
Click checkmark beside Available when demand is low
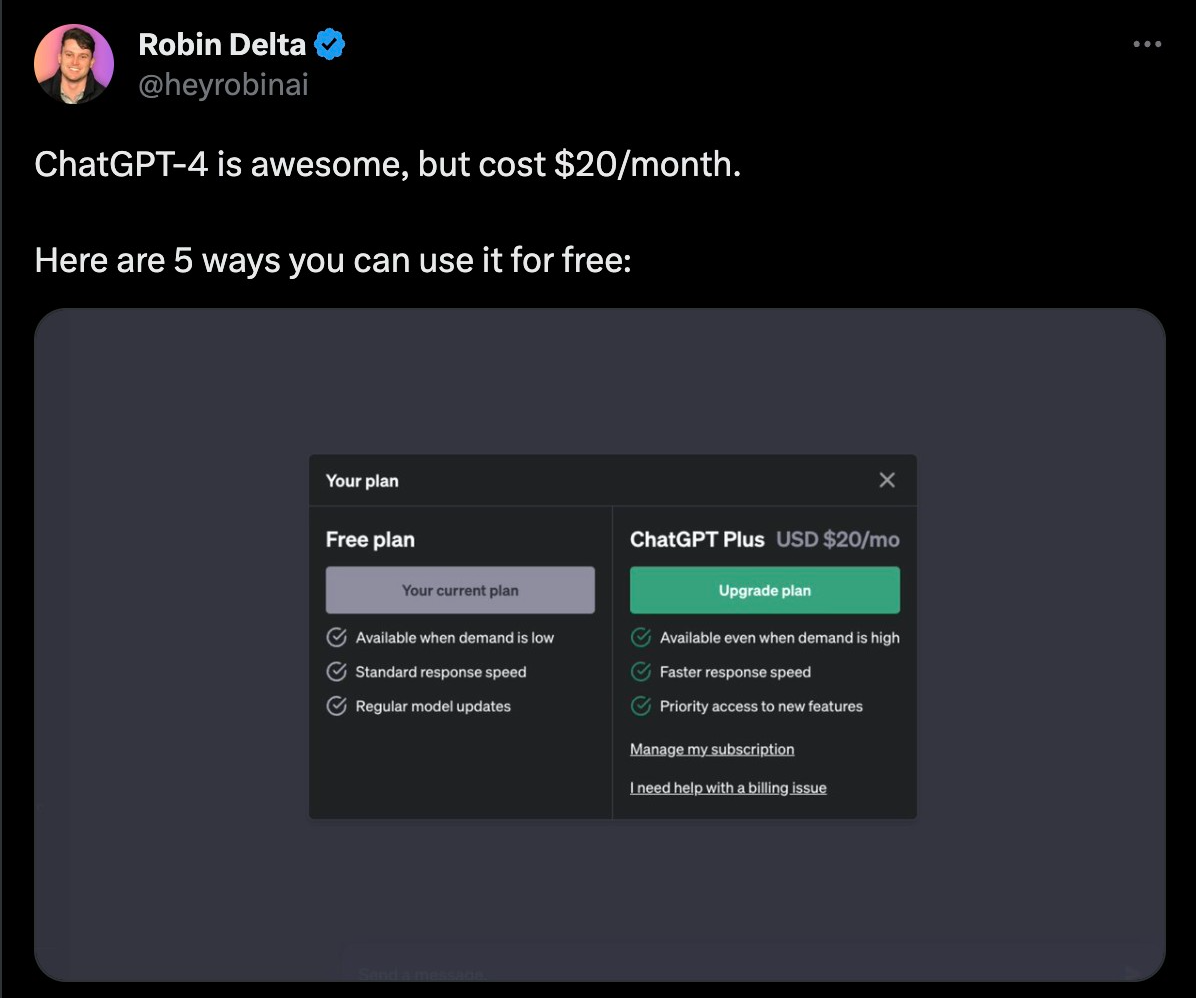(x=337, y=637)
